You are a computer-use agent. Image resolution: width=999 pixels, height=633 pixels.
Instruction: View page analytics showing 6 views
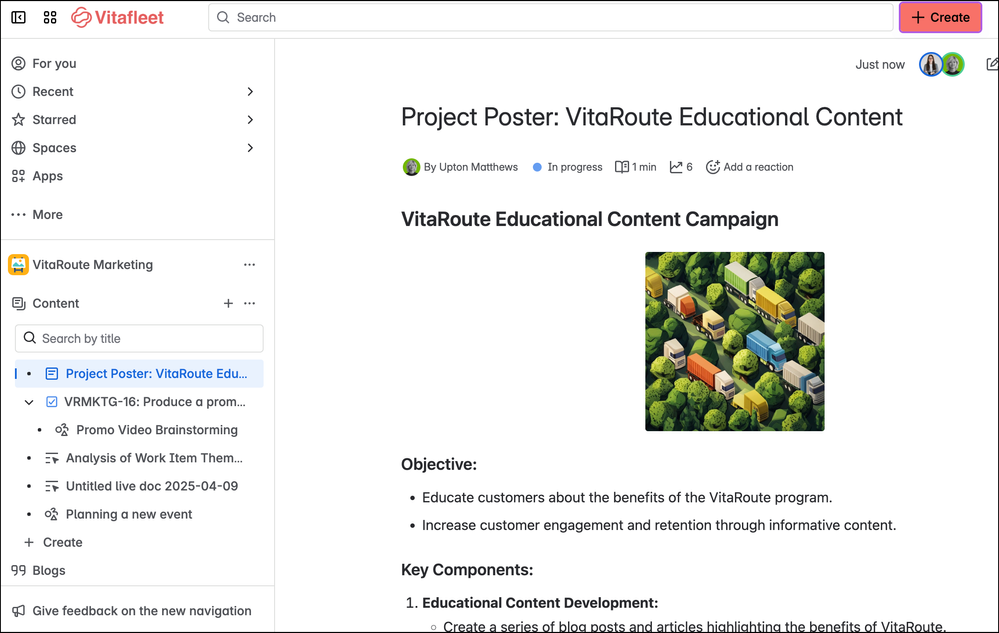point(681,167)
